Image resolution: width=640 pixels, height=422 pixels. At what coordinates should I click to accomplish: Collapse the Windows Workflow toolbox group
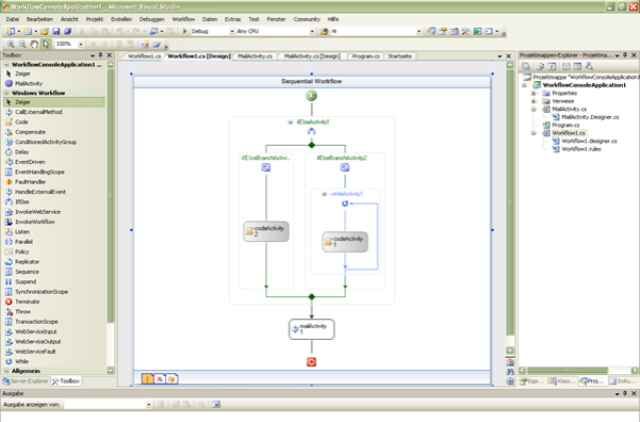coord(7,93)
